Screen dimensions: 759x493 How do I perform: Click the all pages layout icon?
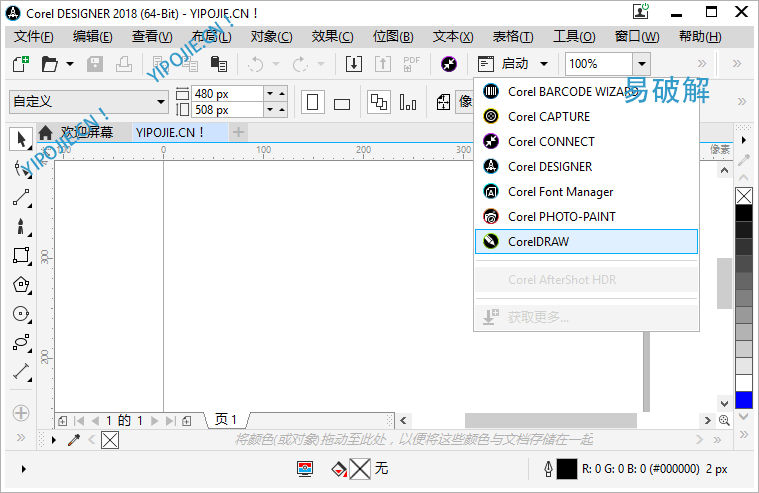coord(379,102)
